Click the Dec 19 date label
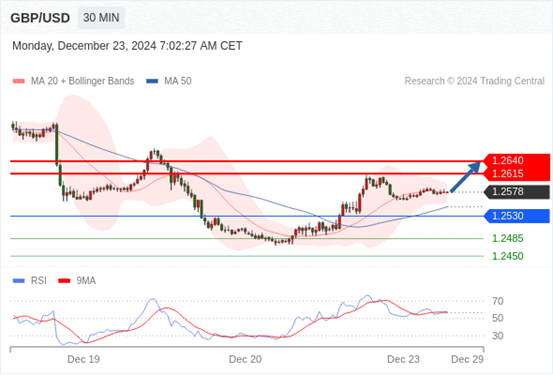The image size is (553, 375). 84,359
